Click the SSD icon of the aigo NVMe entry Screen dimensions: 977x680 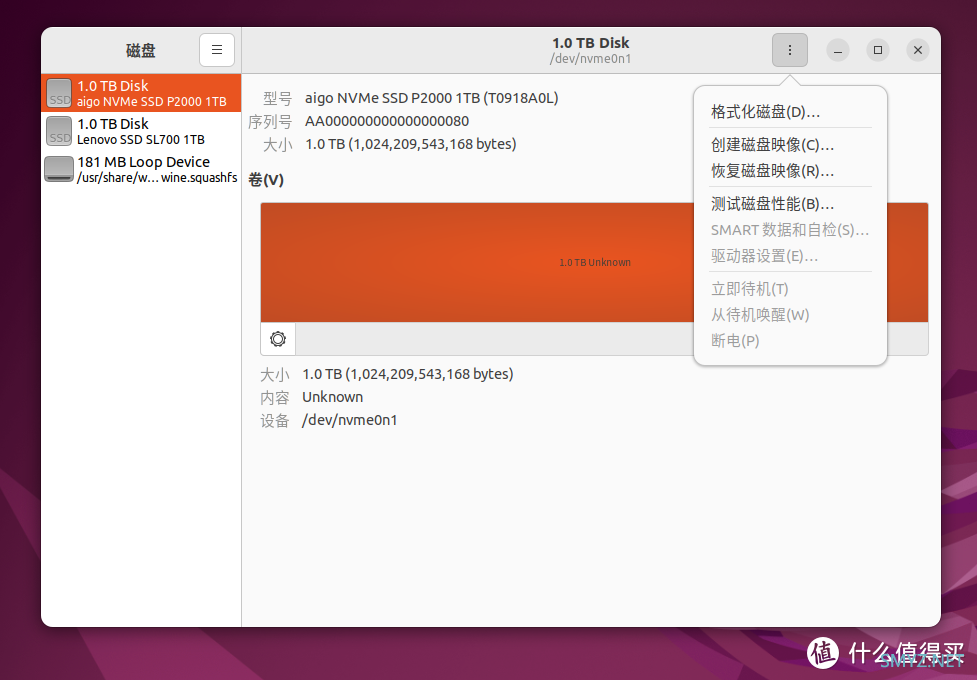coord(58,93)
